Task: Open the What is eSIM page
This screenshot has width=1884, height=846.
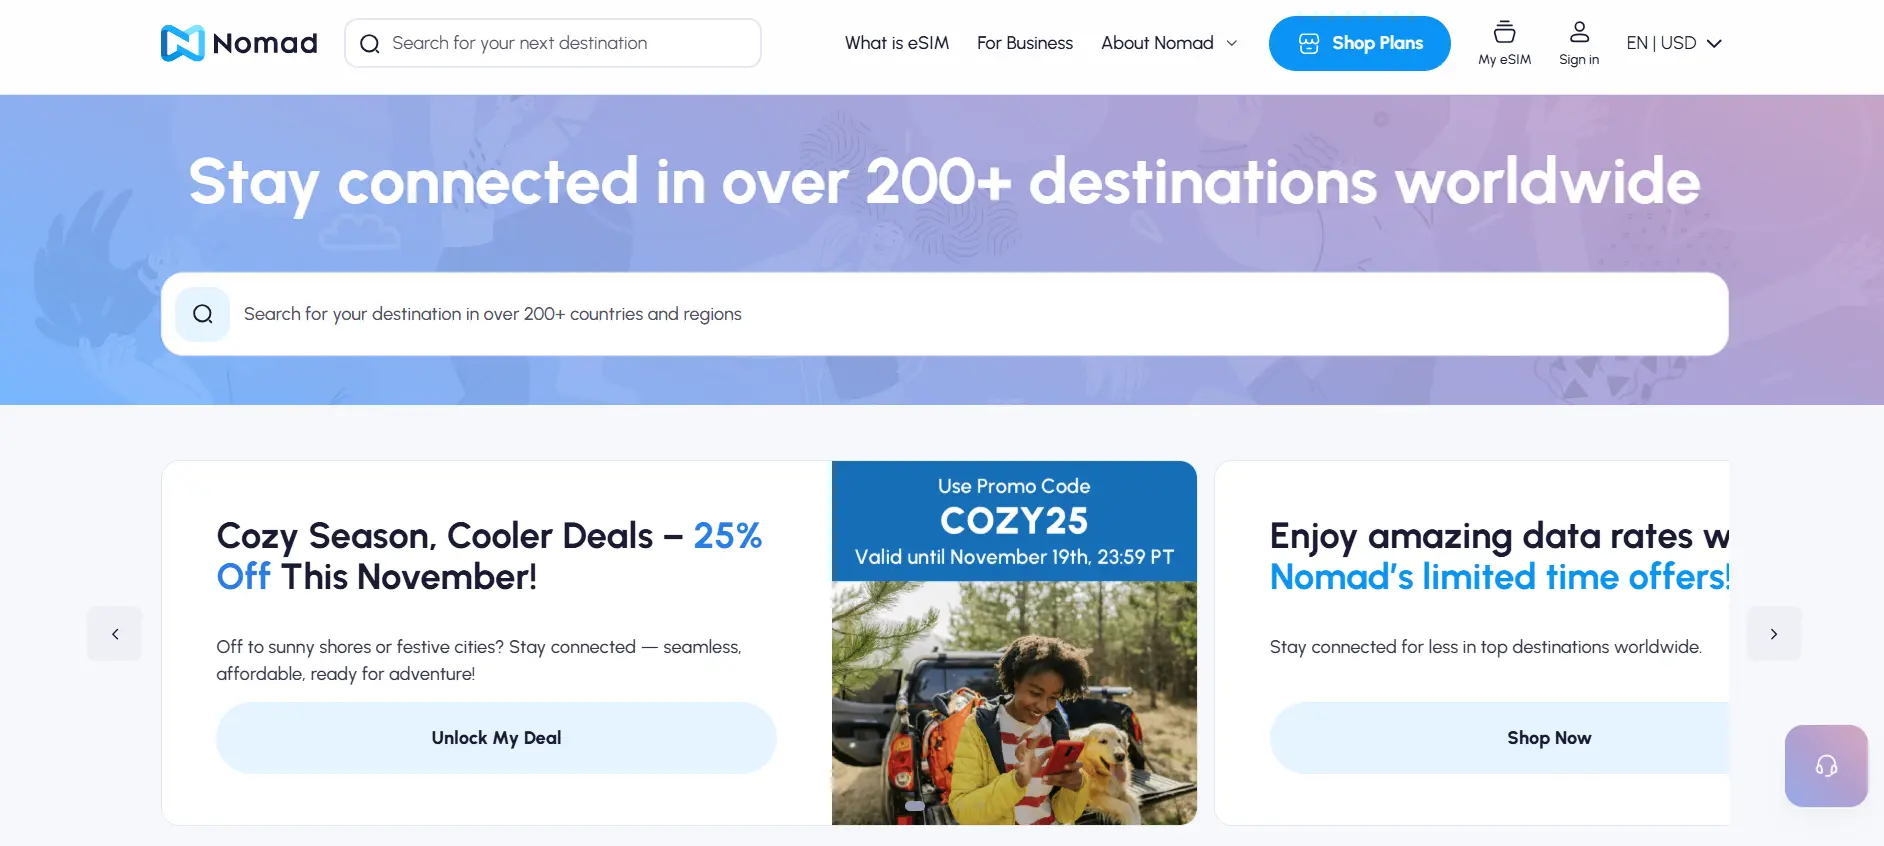Action: click(896, 43)
